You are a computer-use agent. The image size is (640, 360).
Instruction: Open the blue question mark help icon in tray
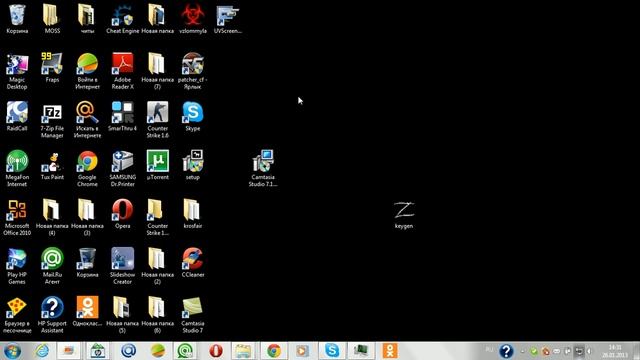click(506, 351)
